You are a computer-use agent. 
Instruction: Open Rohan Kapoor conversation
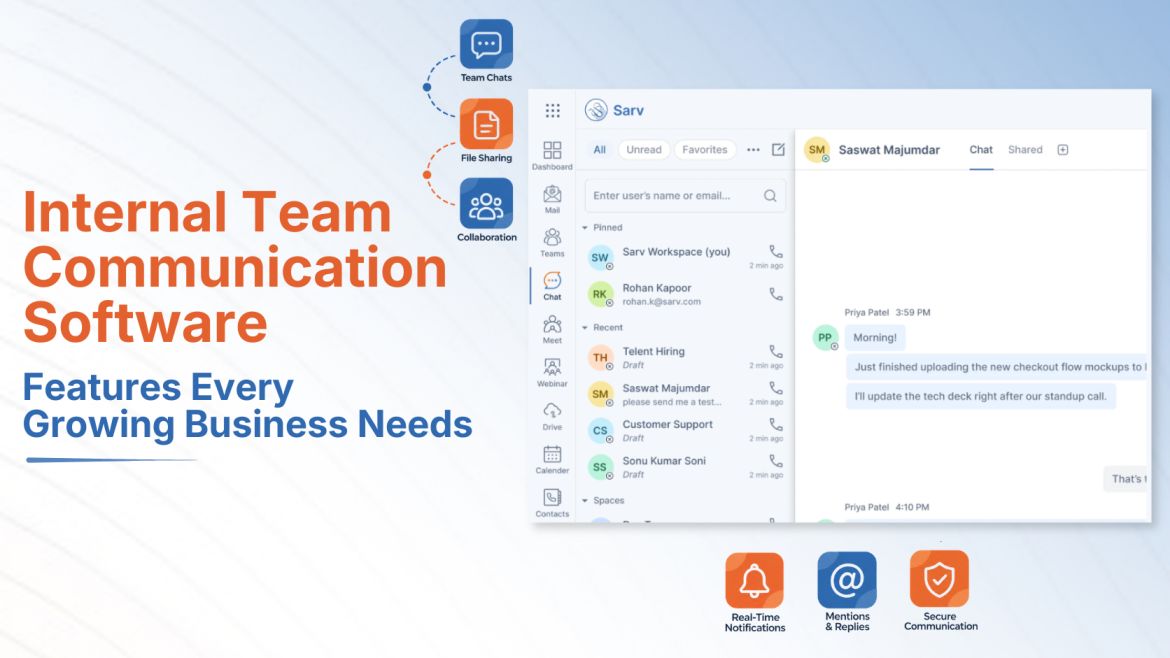tap(685, 294)
